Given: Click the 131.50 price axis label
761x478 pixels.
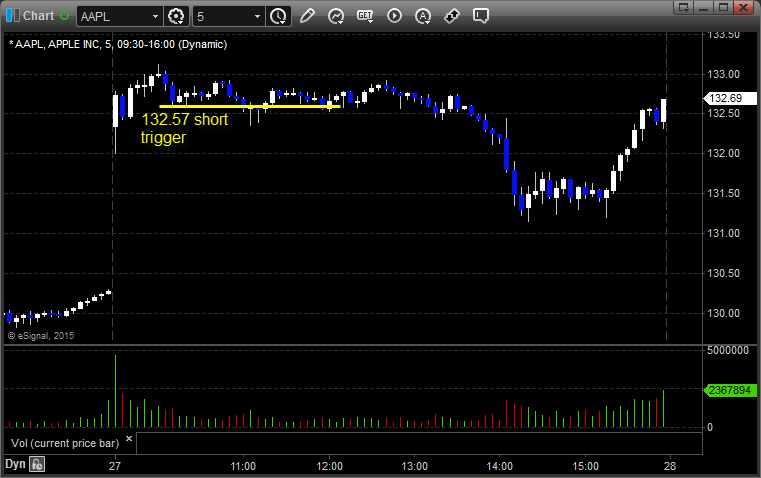Looking at the screenshot, I should pyautogui.click(x=723, y=194).
